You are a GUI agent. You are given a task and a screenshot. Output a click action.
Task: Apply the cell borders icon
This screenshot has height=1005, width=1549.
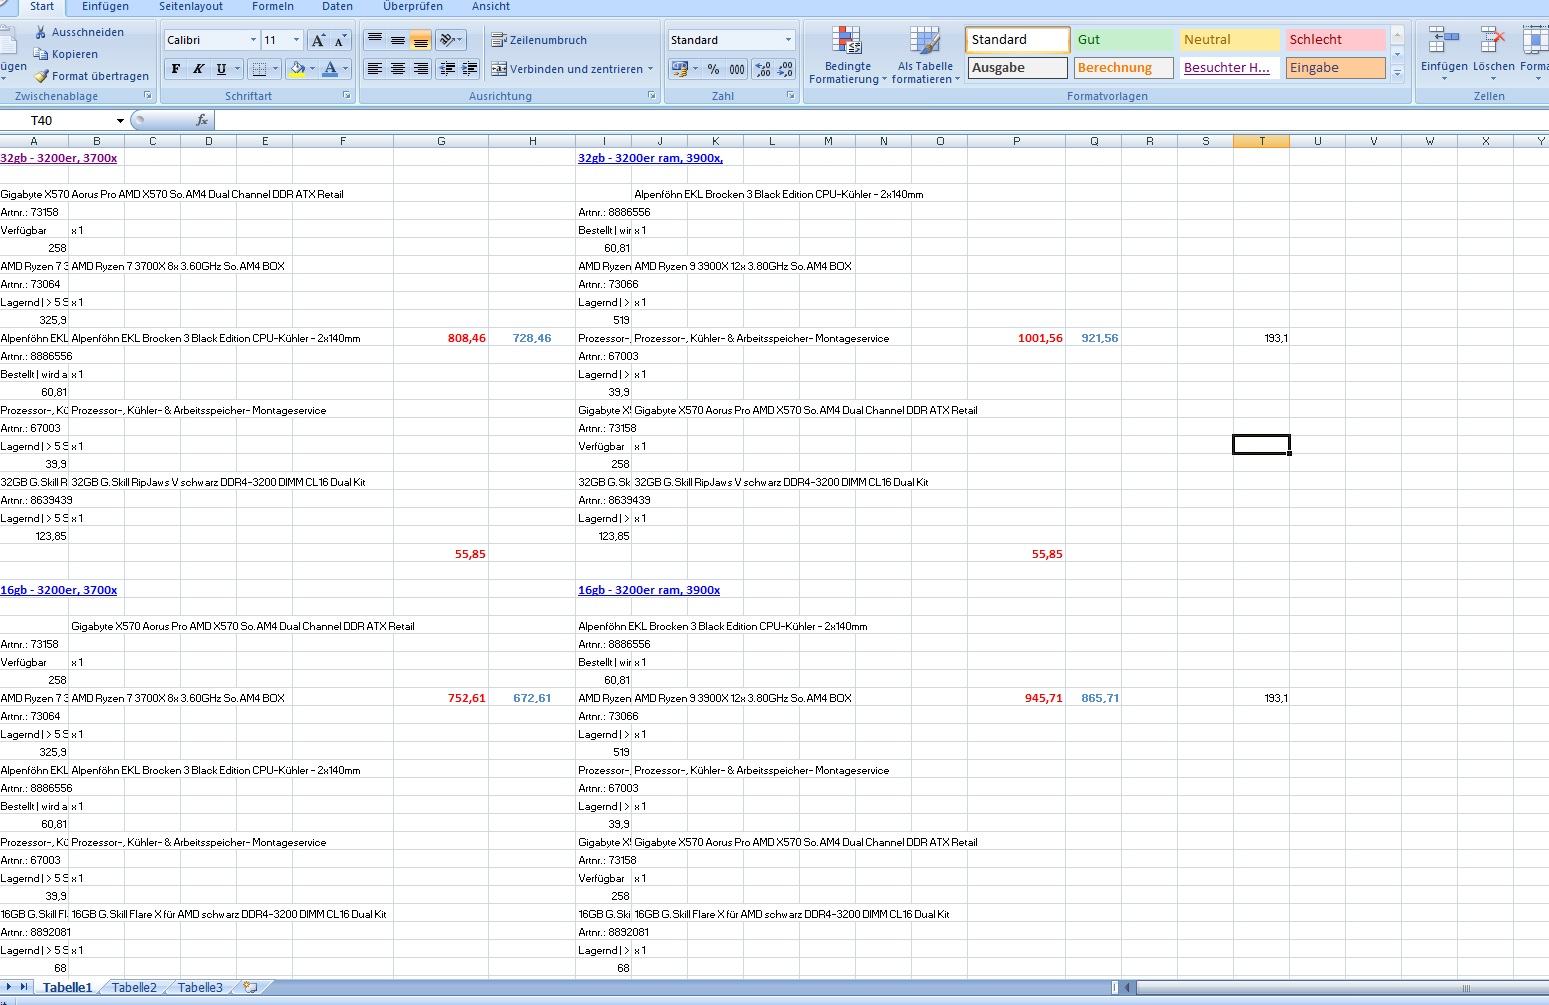coord(259,69)
